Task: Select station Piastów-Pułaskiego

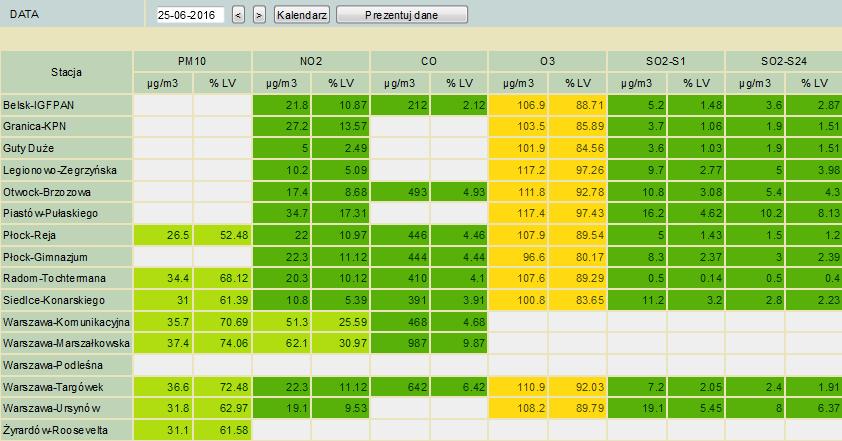Action: click(67, 213)
